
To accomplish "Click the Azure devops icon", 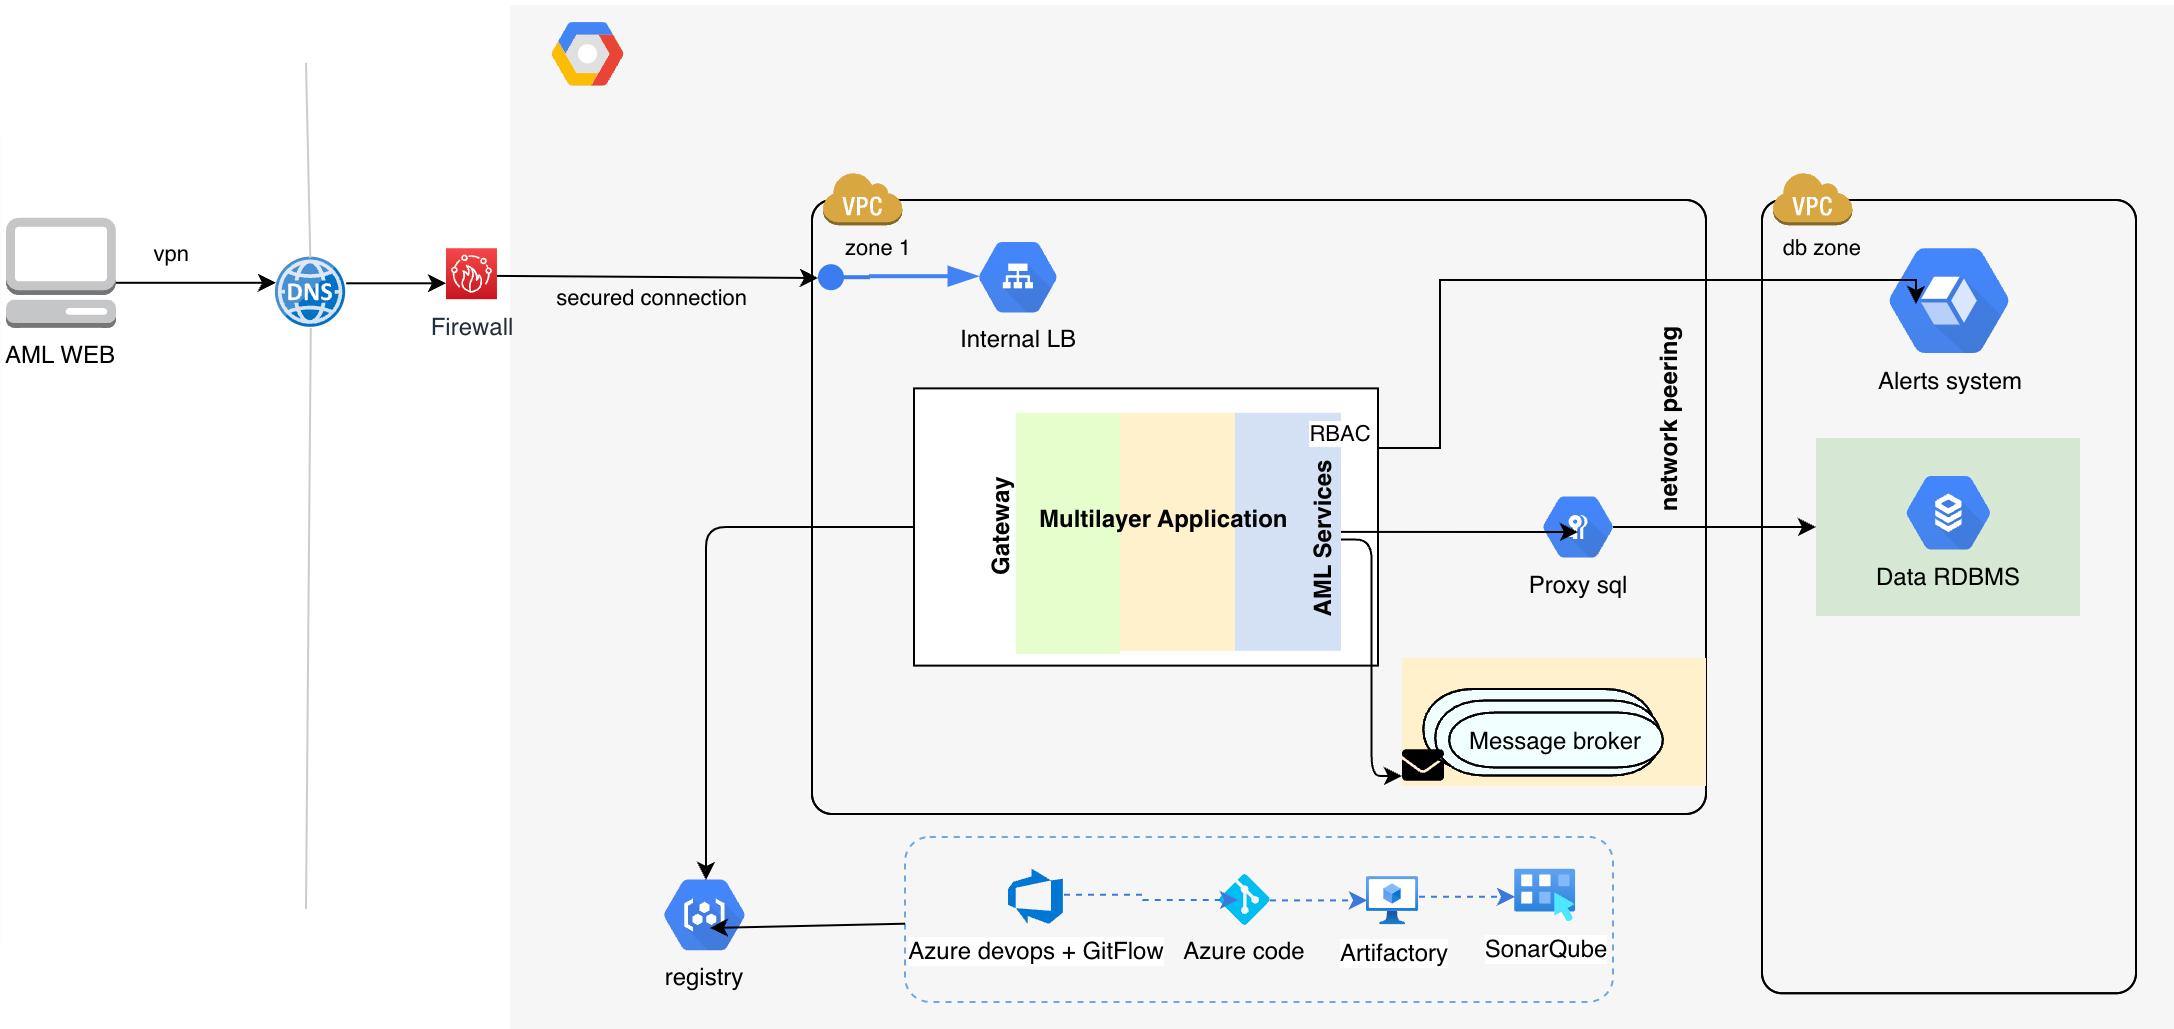I will (1035, 896).
